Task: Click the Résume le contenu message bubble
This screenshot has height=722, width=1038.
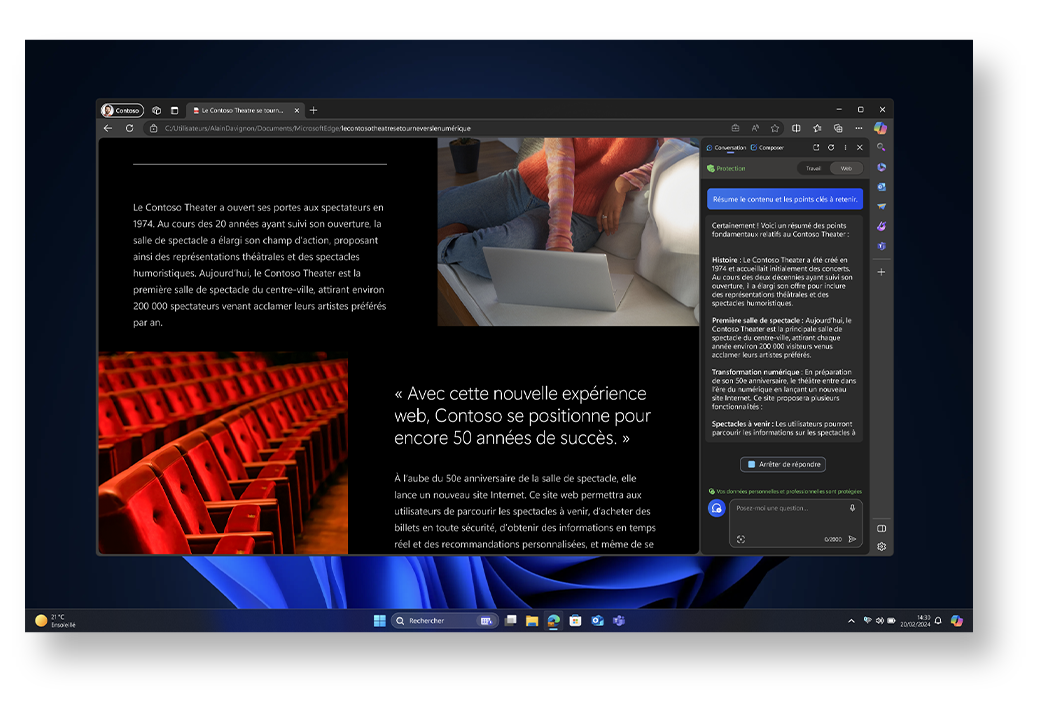Action: click(x=784, y=199)
